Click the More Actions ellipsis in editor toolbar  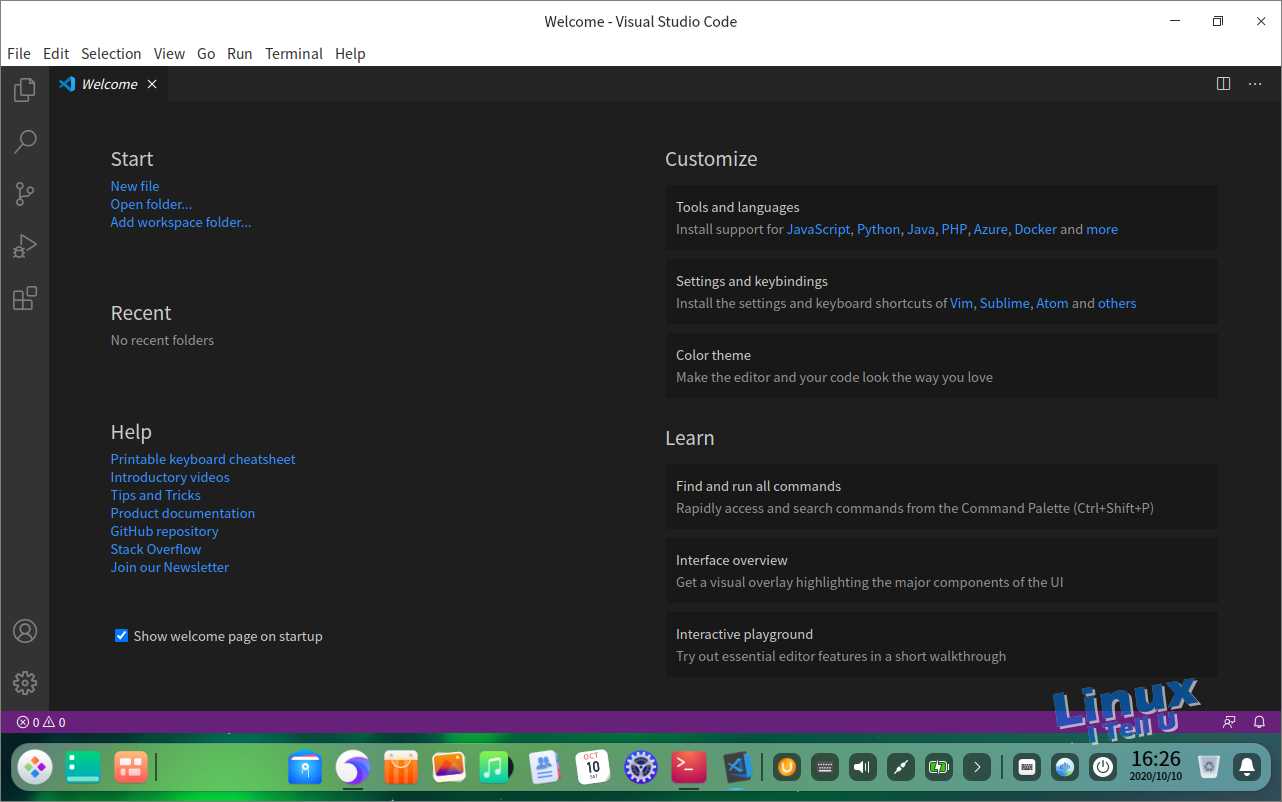pyautogui.click(x=1255, y=84)
